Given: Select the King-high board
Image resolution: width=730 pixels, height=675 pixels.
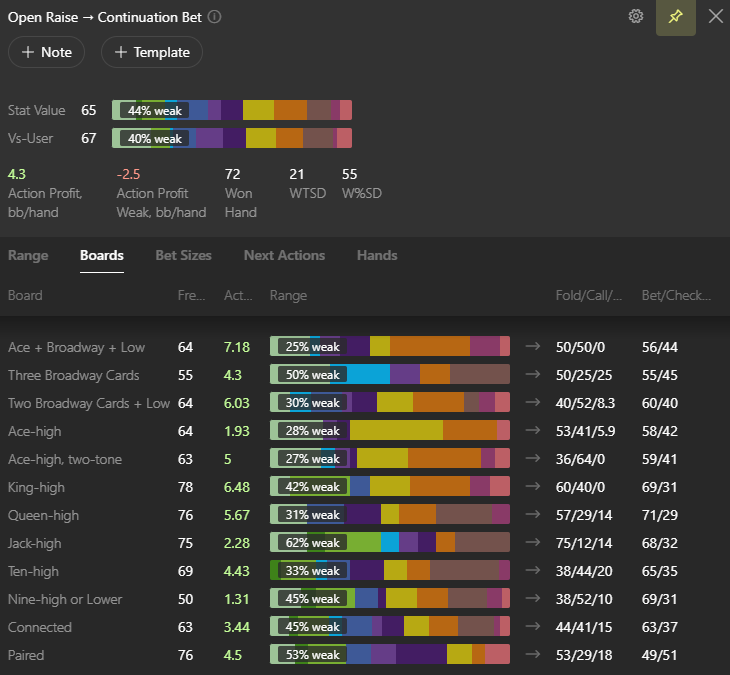Looking at the screenshot, I should coord(36,487).
